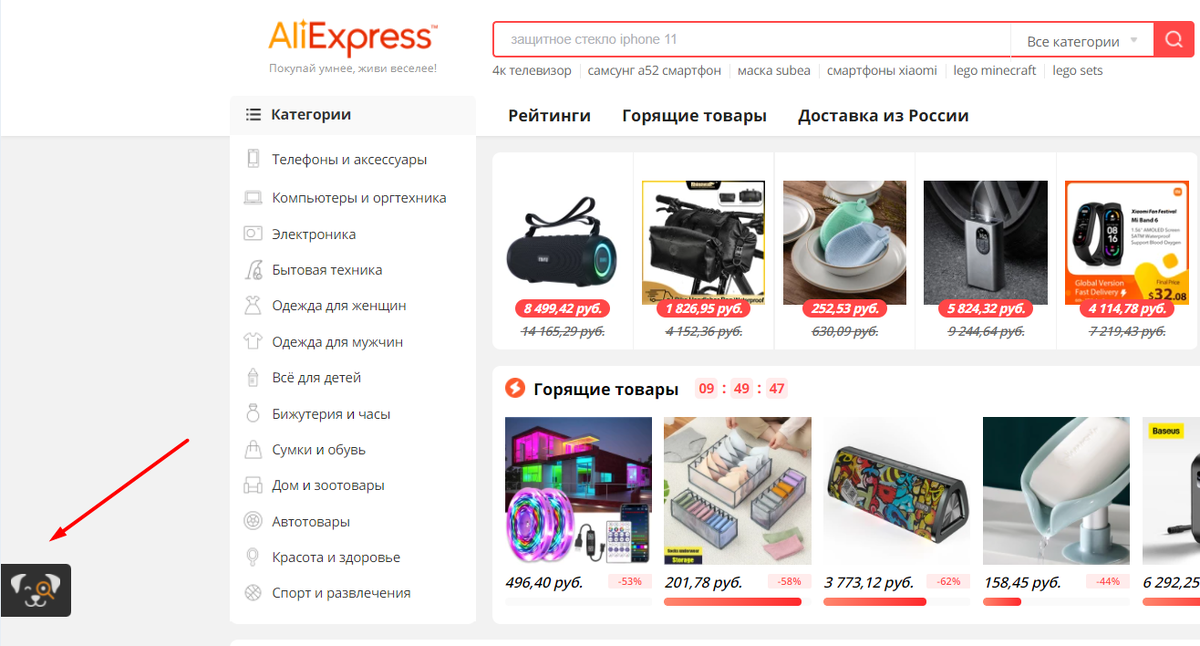
Task: Click the suggested search смартфоны xiaomi
Action: tap(882, 71)
